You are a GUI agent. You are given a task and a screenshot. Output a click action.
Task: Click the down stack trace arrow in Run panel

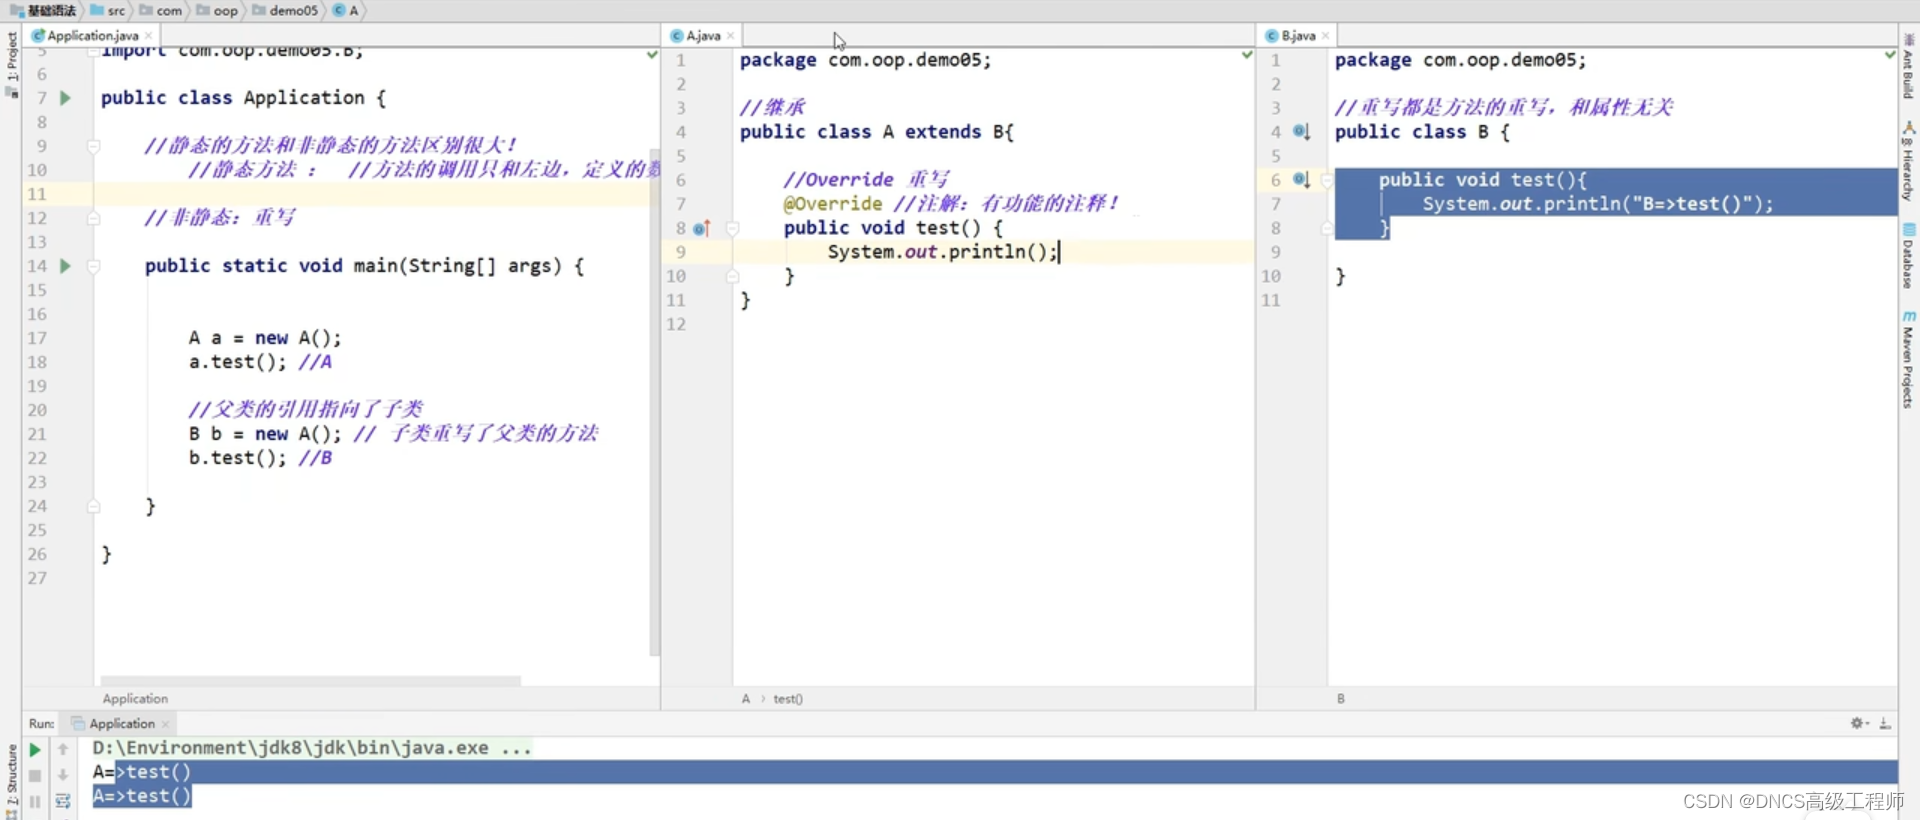click(63, 775)
